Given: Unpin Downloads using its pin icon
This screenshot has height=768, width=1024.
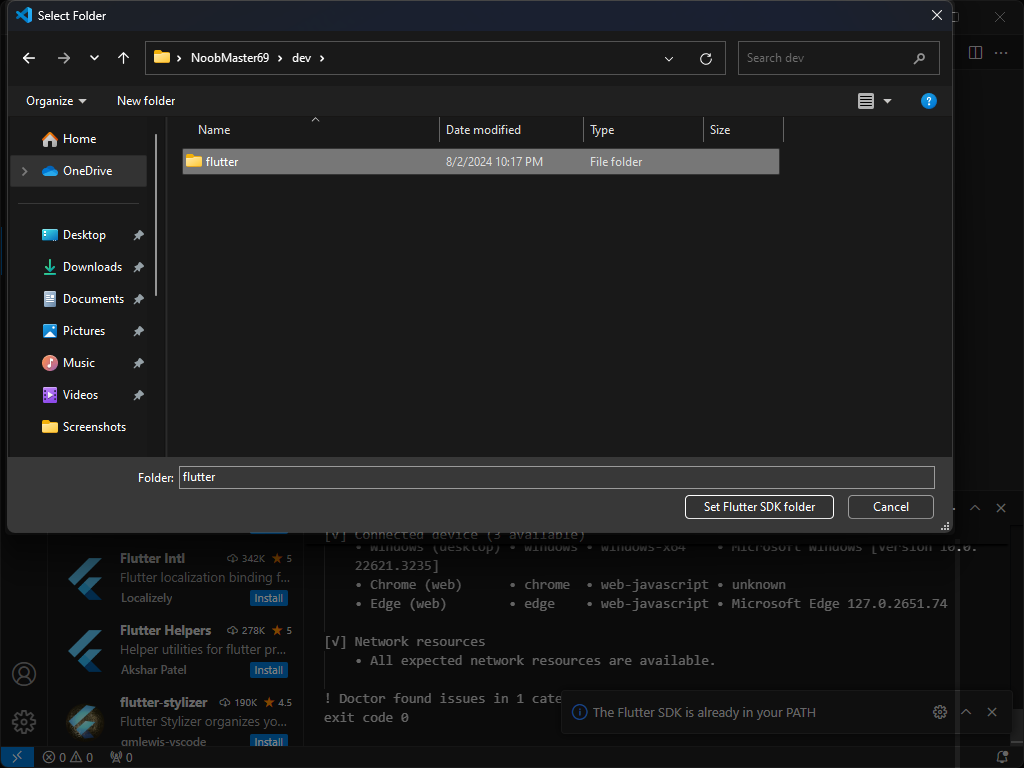Looking at the screenshot, I should (x=138, y=267).
